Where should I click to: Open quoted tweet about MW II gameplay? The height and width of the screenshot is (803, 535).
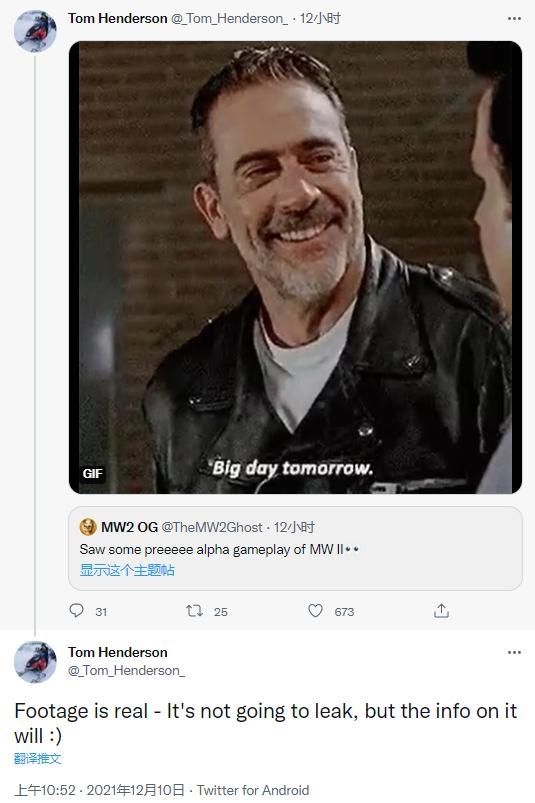tap(295, 548)
